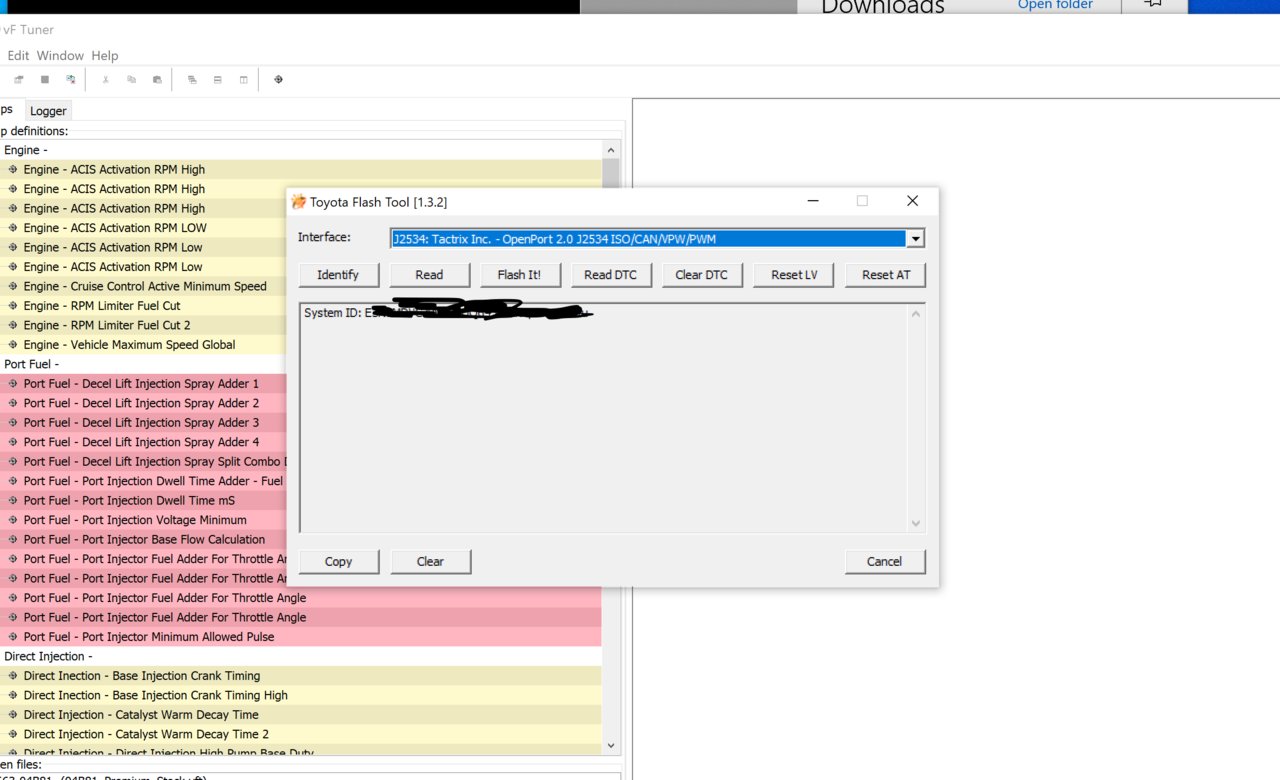Click the cut scissors toolbar icon

pos(105,80)
